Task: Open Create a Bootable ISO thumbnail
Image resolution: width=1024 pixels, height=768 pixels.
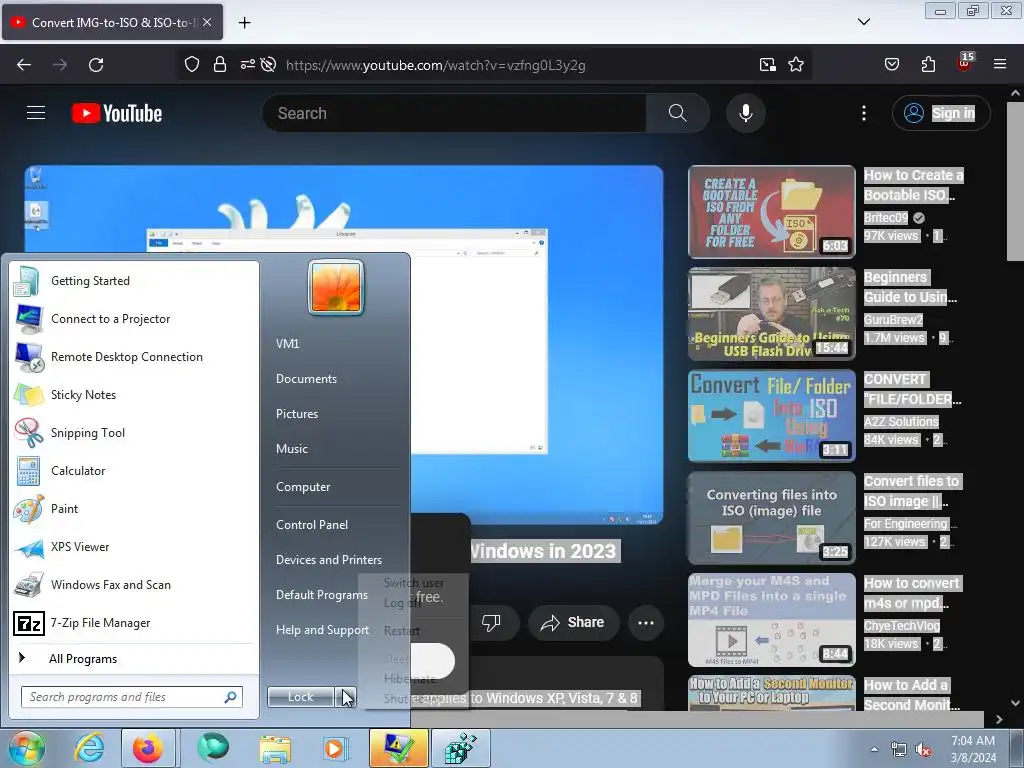Action: tap(772, 212)
